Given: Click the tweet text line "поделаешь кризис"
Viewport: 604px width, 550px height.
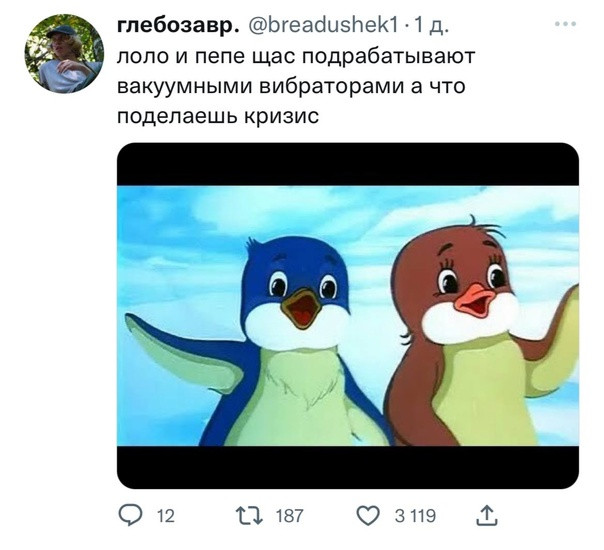Looking at the screenshot, I should pos(218,116).
